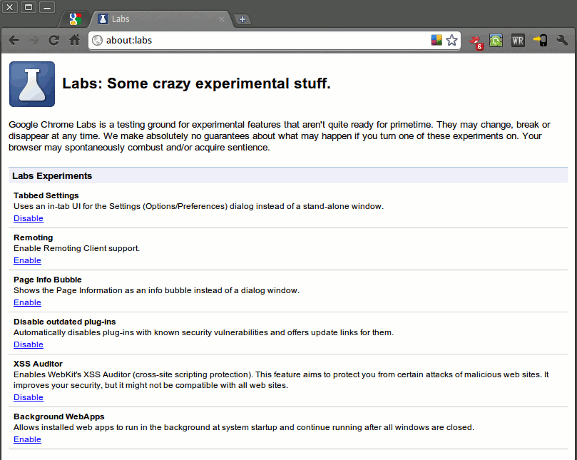This screenshot has height=460, width=577.
Task: Click the forward navigation arrow
Action: click(34, 40)
